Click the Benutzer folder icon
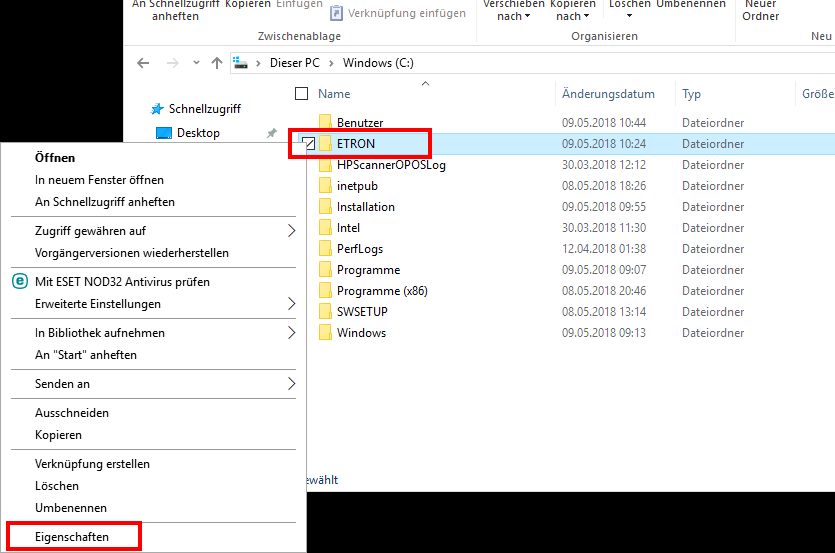Screen dimensions: 835x553 tap(324, 123)
